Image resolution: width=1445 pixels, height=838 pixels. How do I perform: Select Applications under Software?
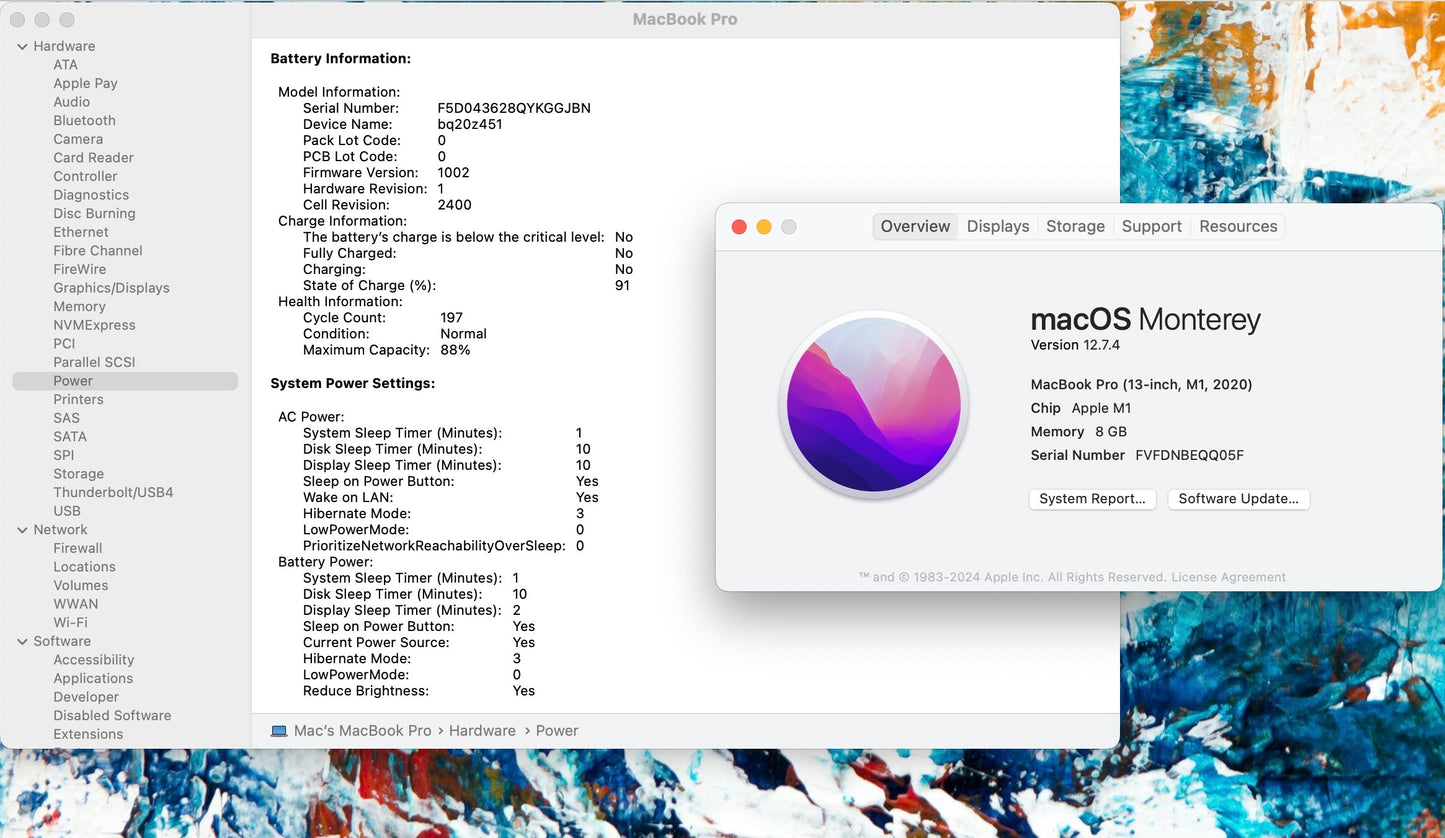[x=93, y=679]
